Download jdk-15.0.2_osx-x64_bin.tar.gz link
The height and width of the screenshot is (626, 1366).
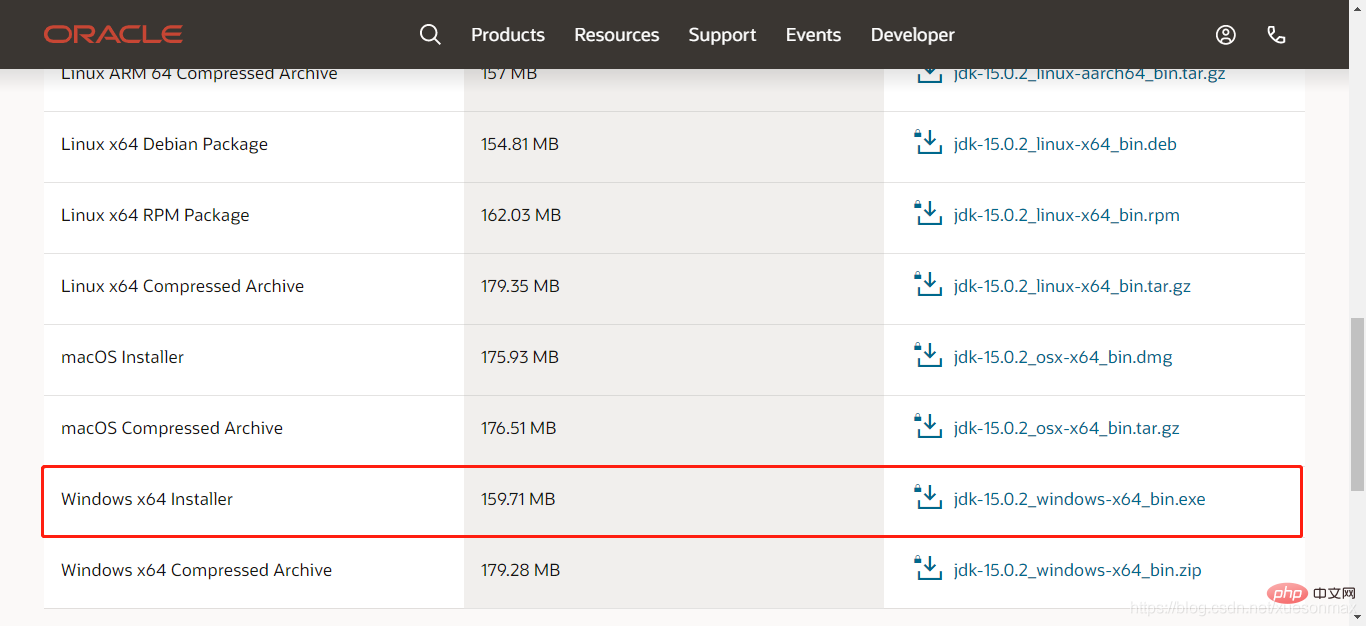pyautogui.click(x=1066, y=428)
